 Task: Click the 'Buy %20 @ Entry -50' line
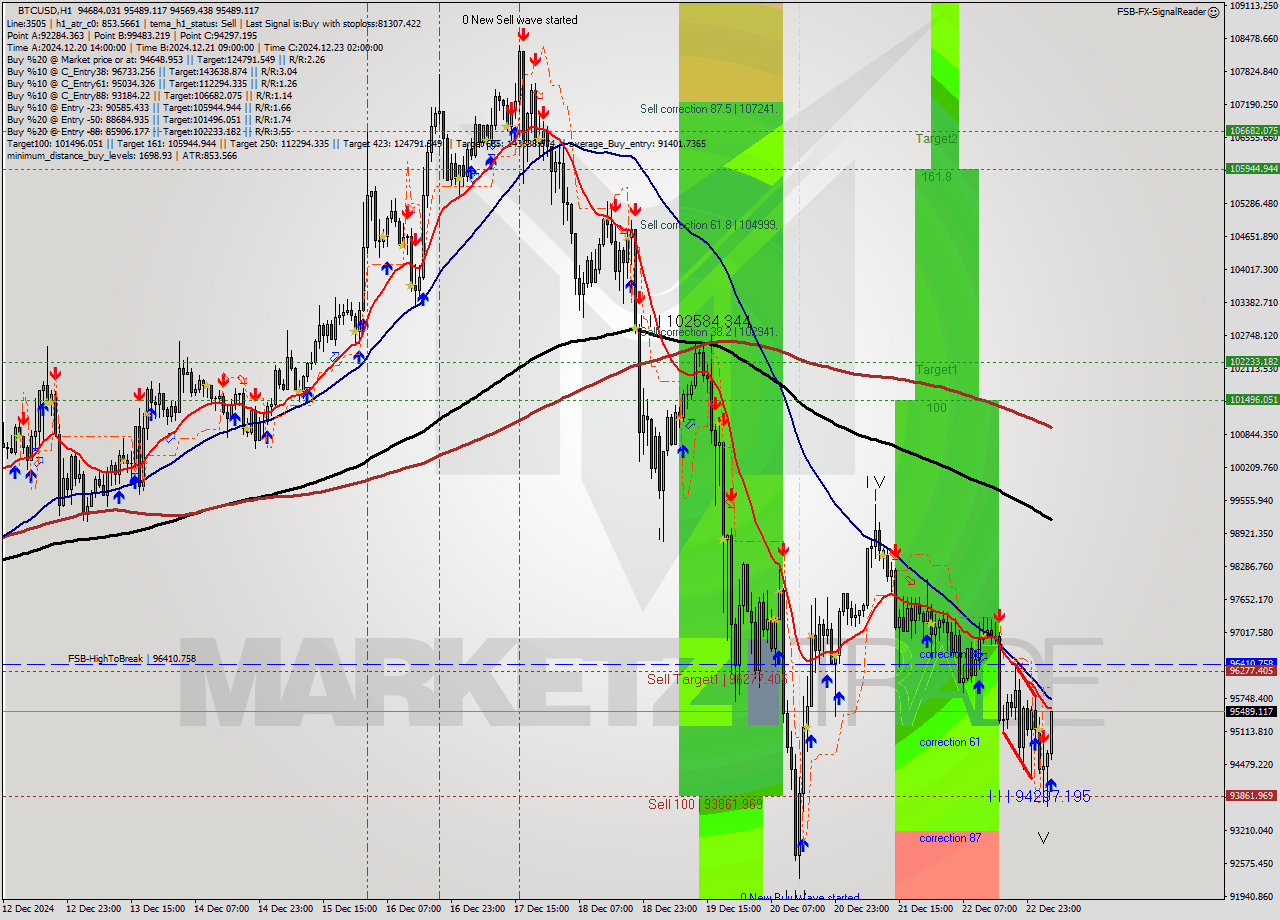pyautogui.click(x=149, y=119)
